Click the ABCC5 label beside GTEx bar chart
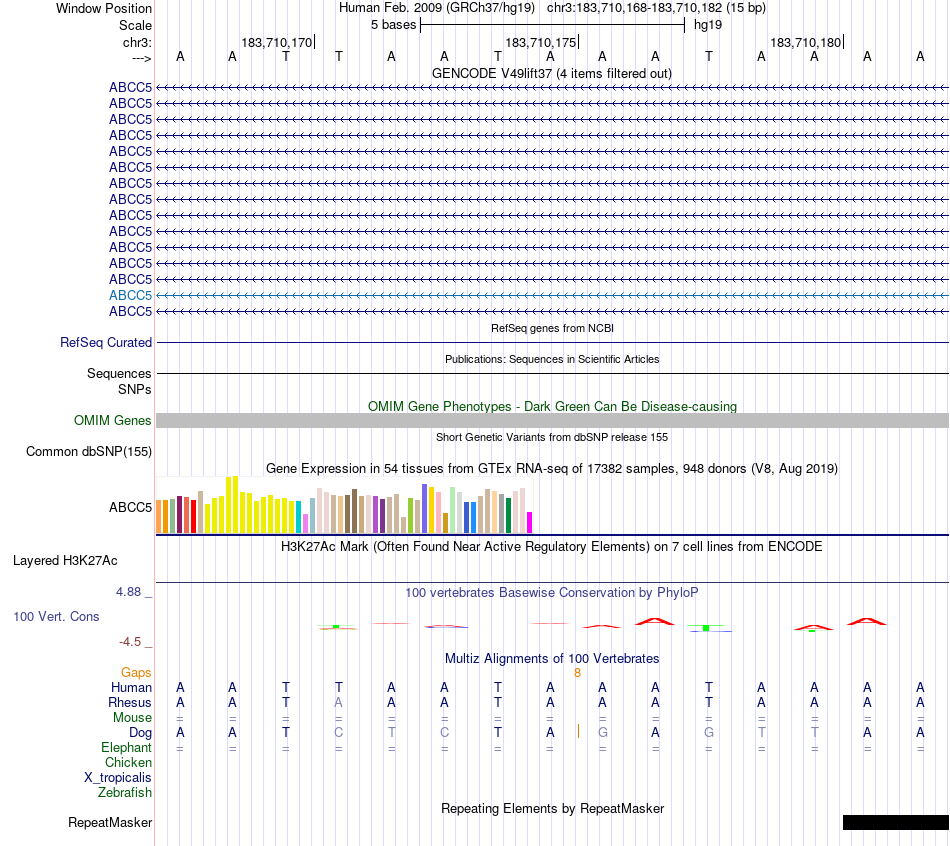Image resolution: width=950 pixels, height=846 pixels. 130,507
